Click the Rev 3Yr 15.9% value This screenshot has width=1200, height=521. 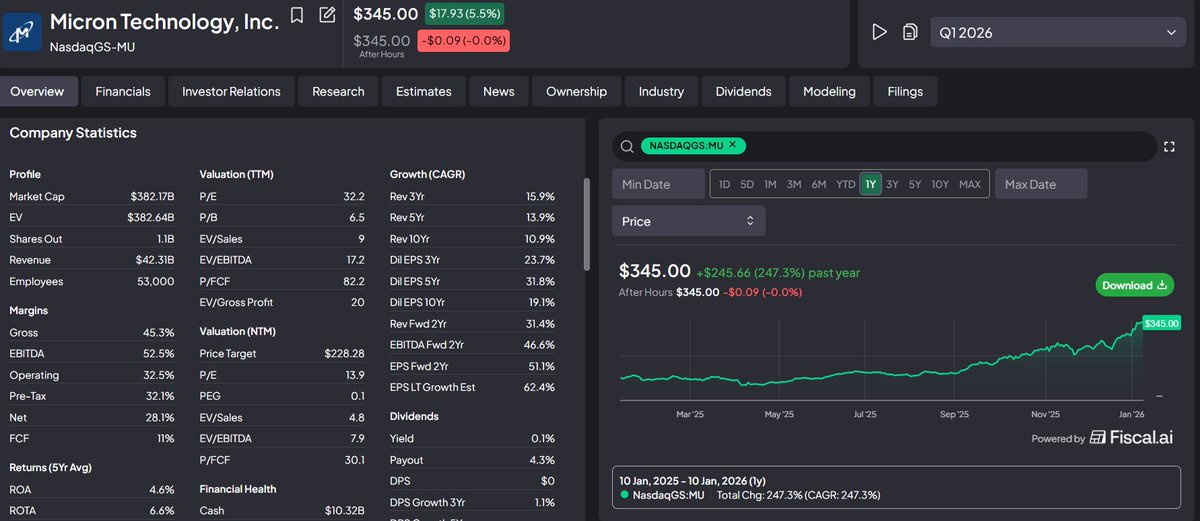click(x=540, y=196)
